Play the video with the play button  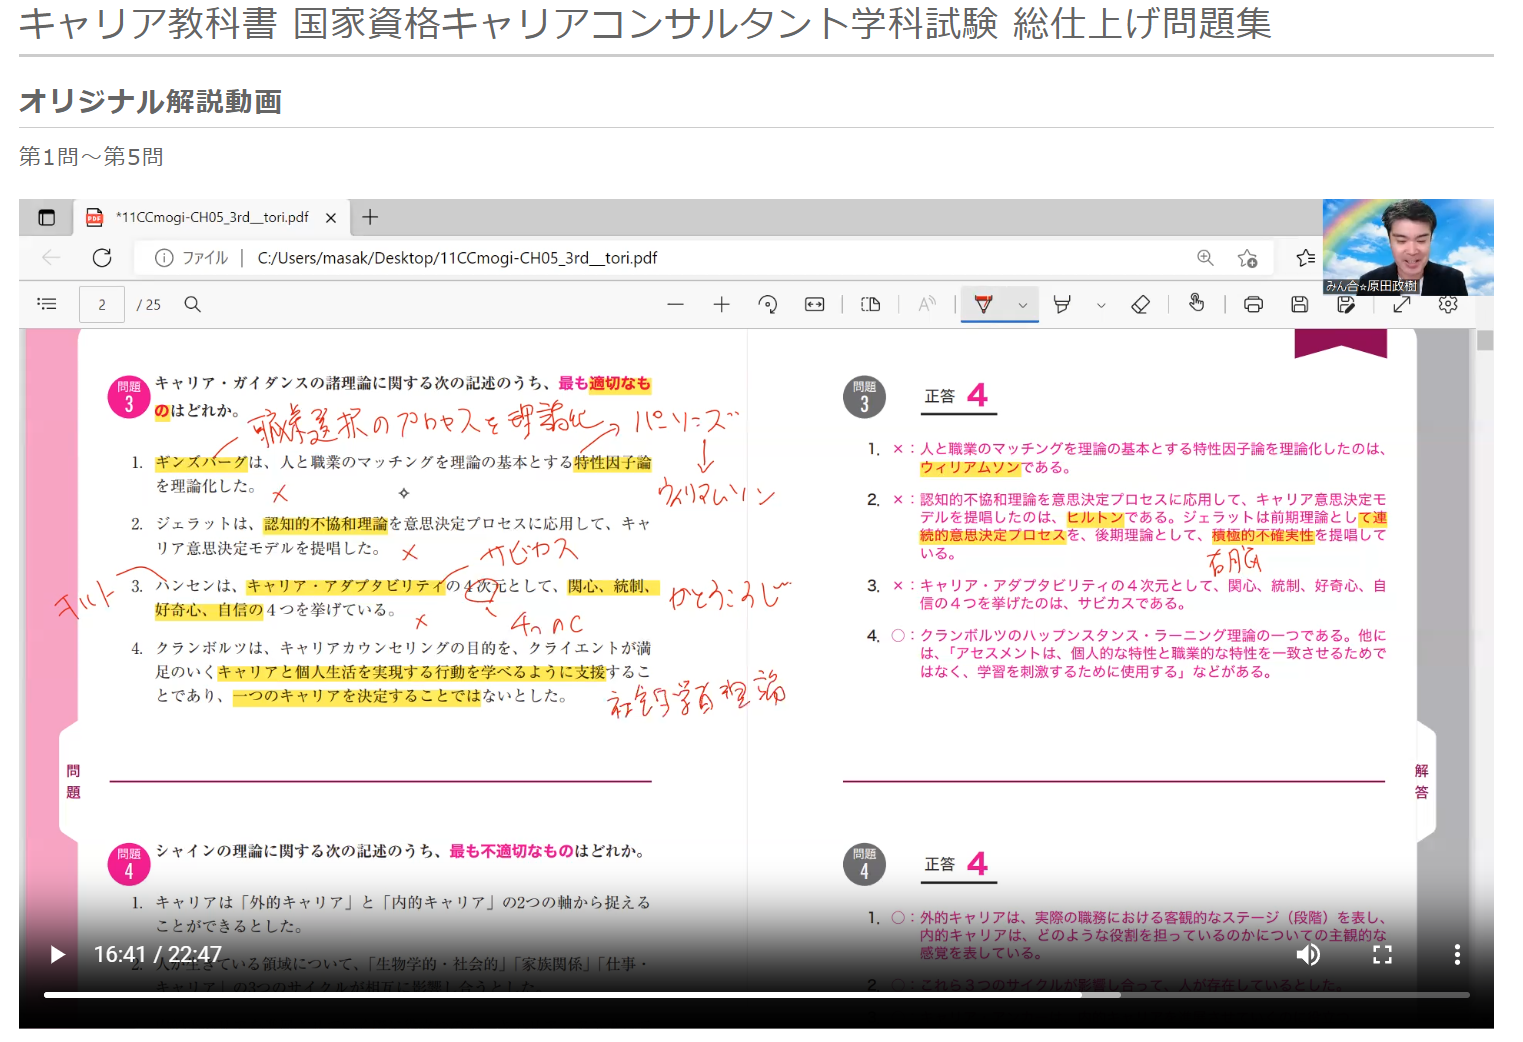click(58, 955)
